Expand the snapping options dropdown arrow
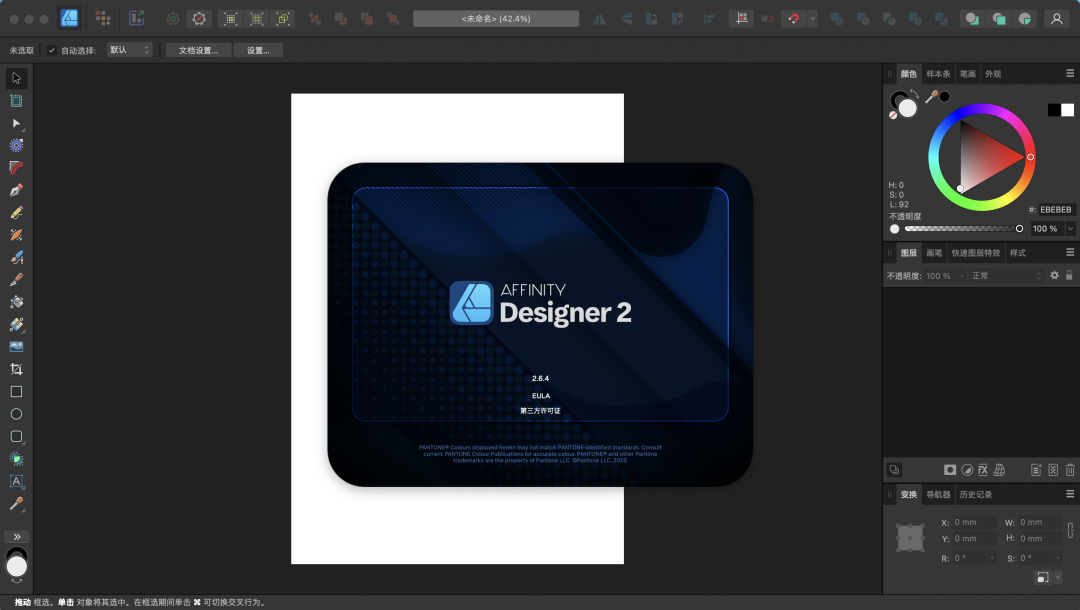 tap(812, 18)
